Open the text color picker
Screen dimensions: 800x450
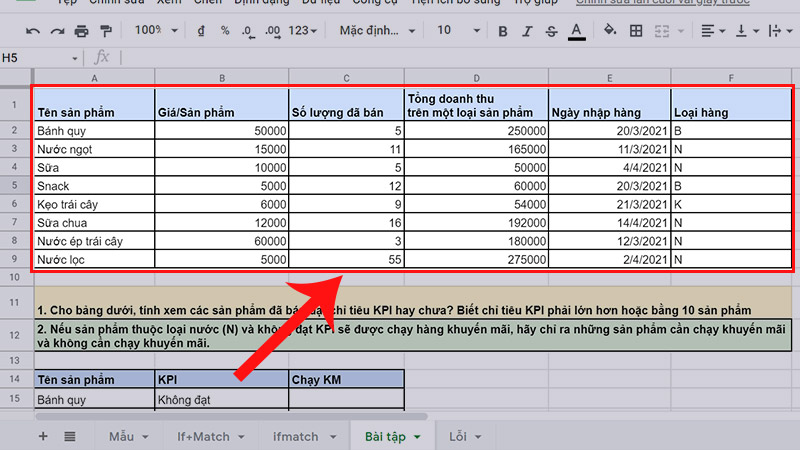[576, 32]
